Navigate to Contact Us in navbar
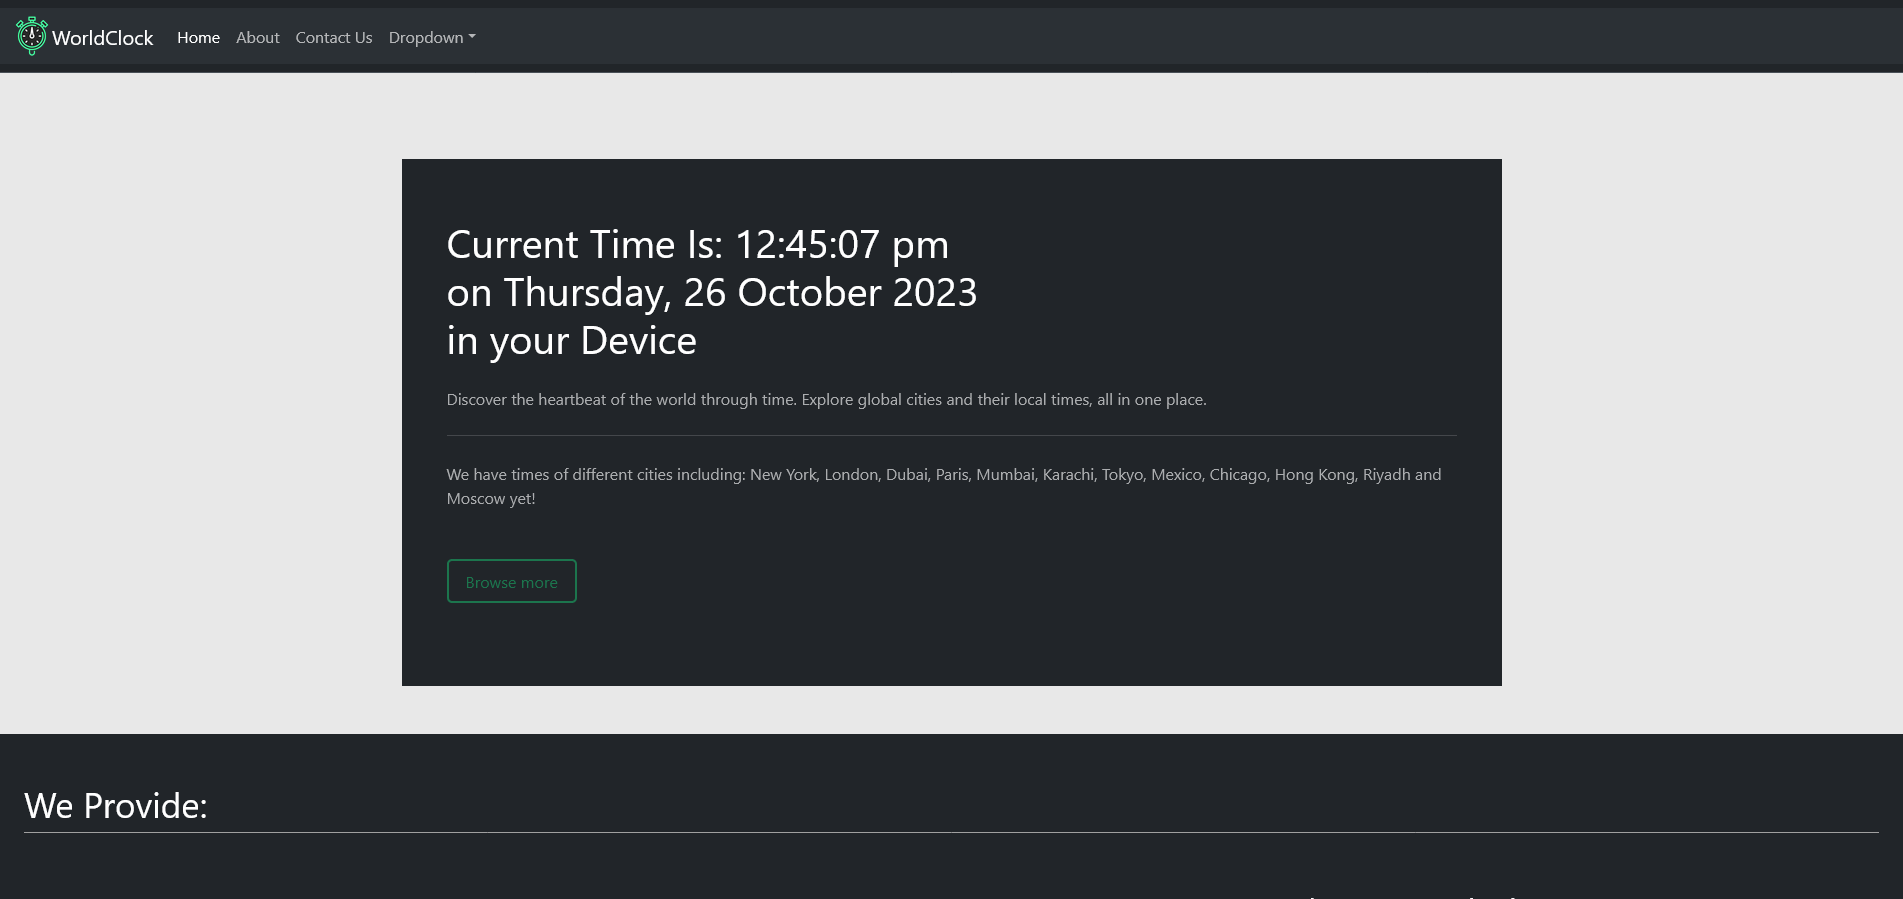This screenshot has width=1903, height=899. pos(334,37)
